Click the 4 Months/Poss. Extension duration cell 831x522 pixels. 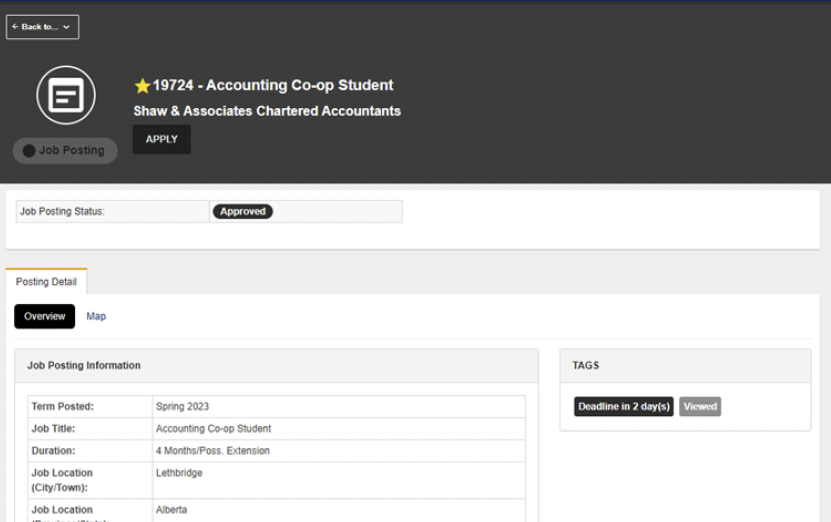point(213,451)
